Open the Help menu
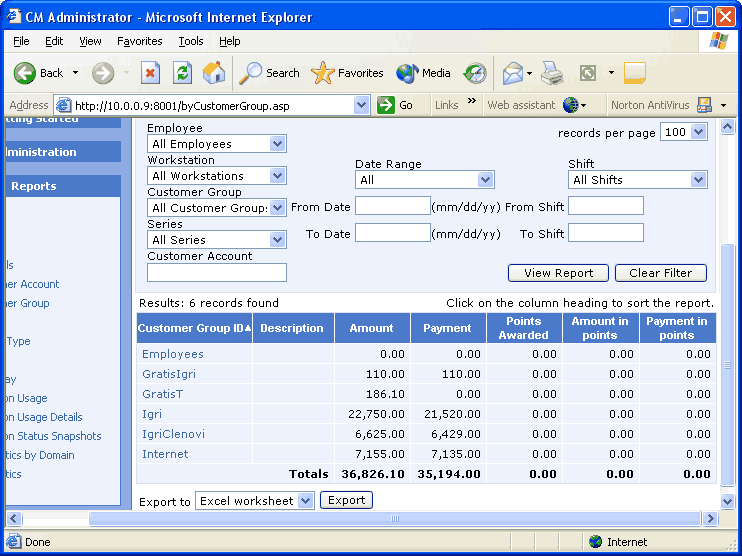742x556 pixels. click(230, 41)
